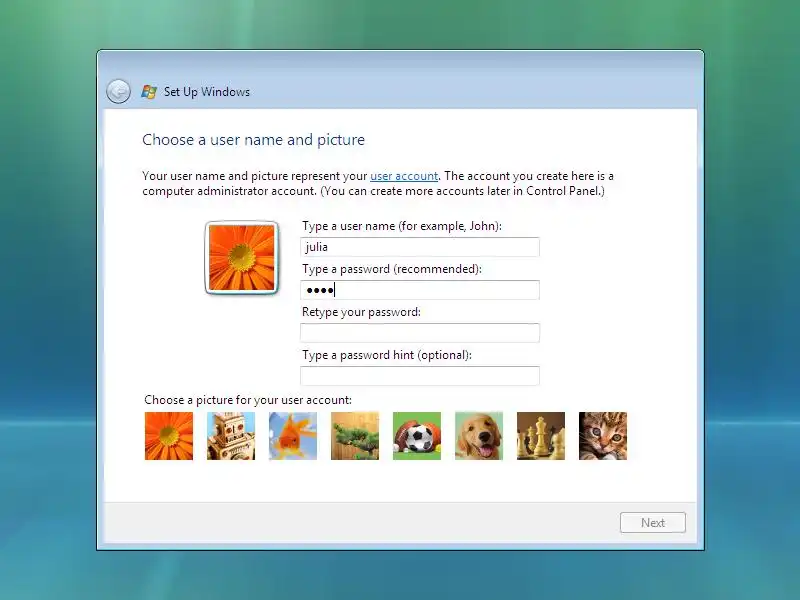Open the user account help link
Viewport: 800px width, 600px height.
click(x=404, y=176)
